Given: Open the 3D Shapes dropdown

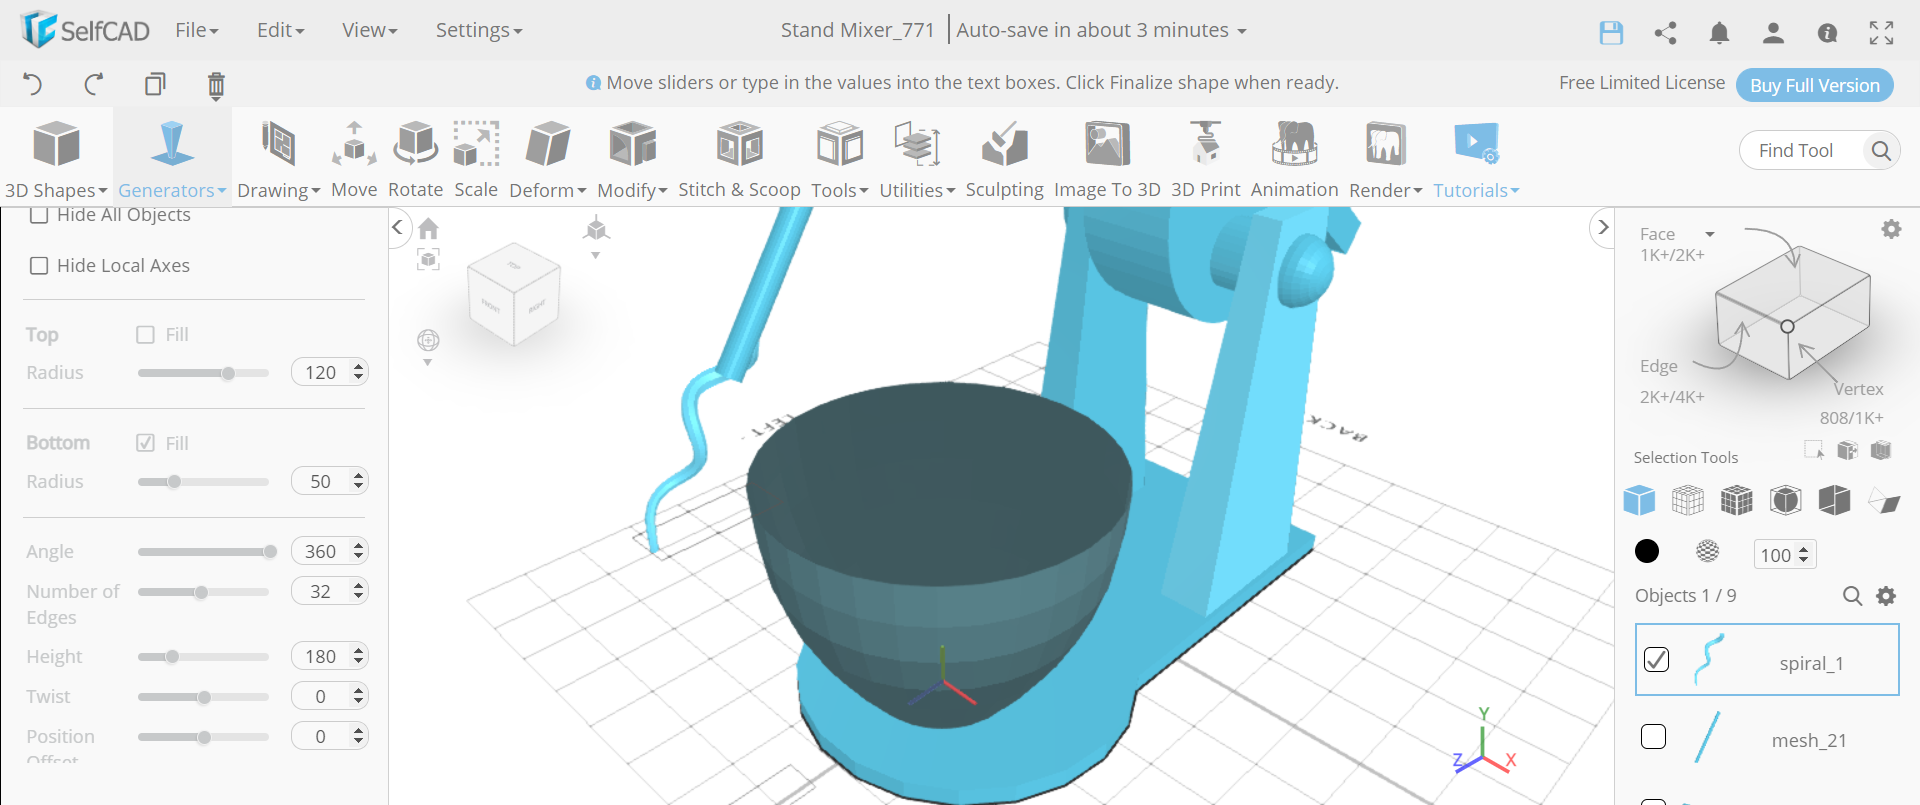Looking at the screenshot, I should point(55,160).
